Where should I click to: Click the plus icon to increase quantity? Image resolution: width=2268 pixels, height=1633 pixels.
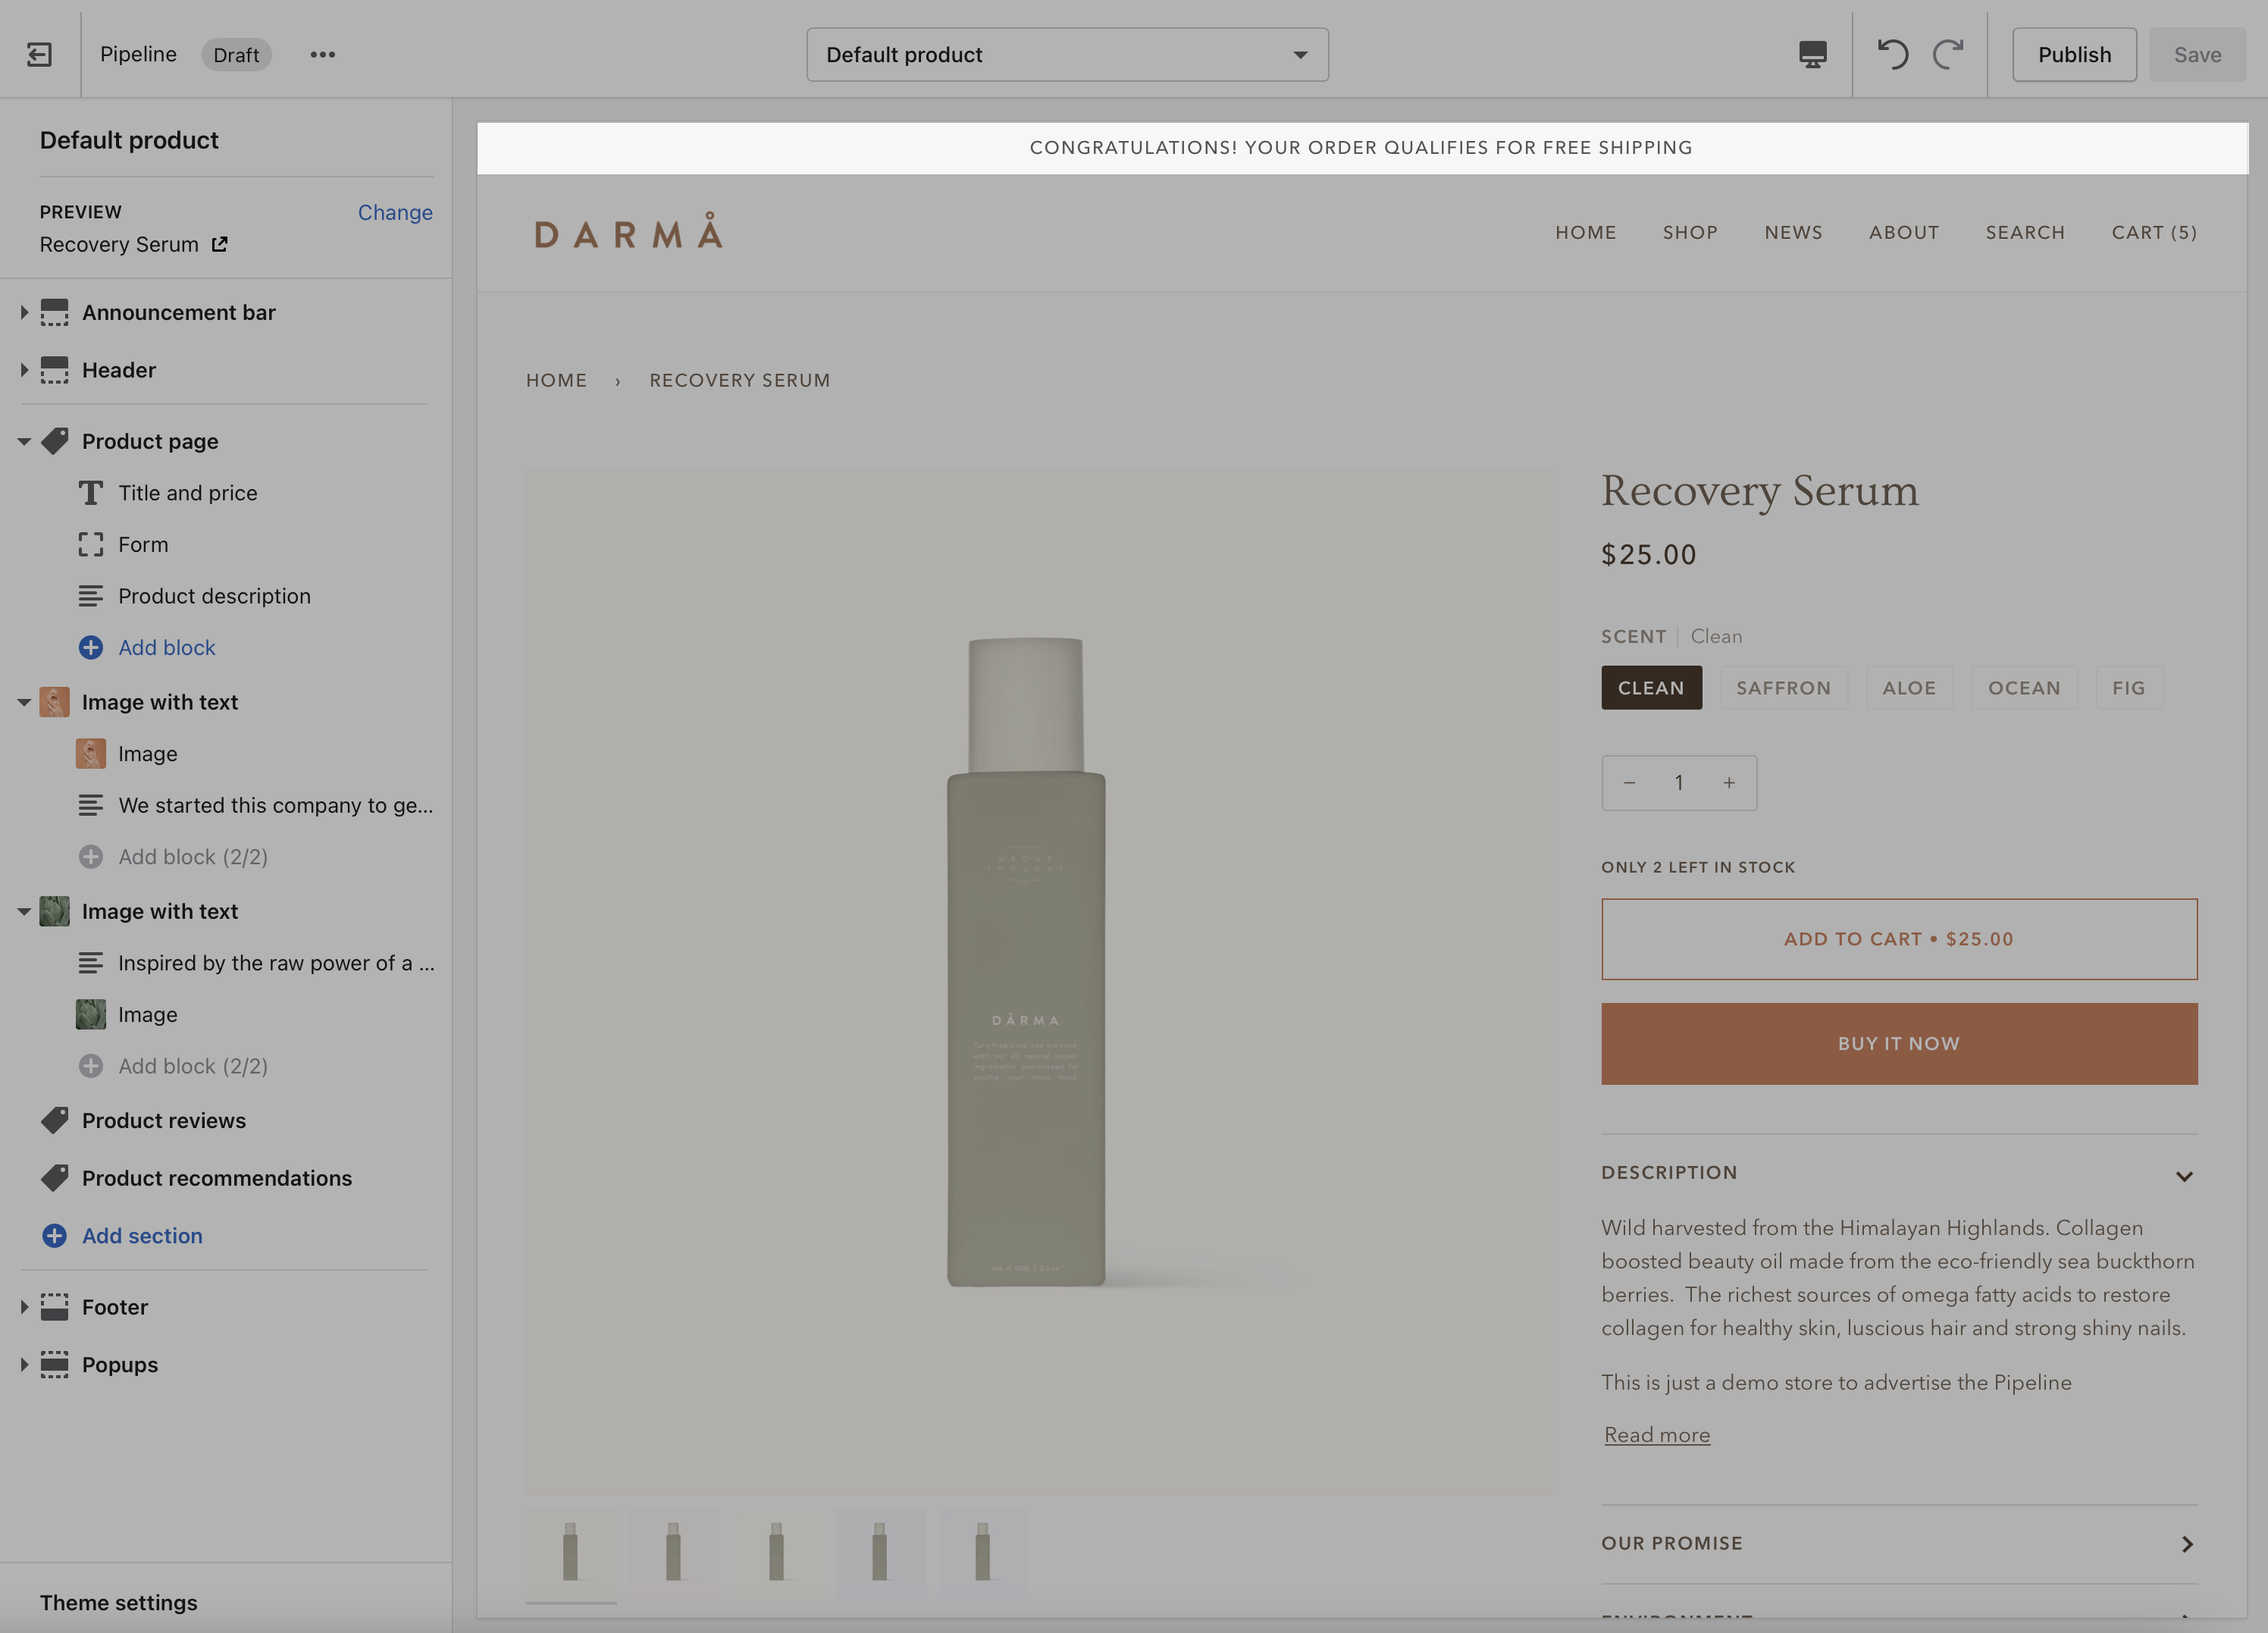tap(1729, 783)
